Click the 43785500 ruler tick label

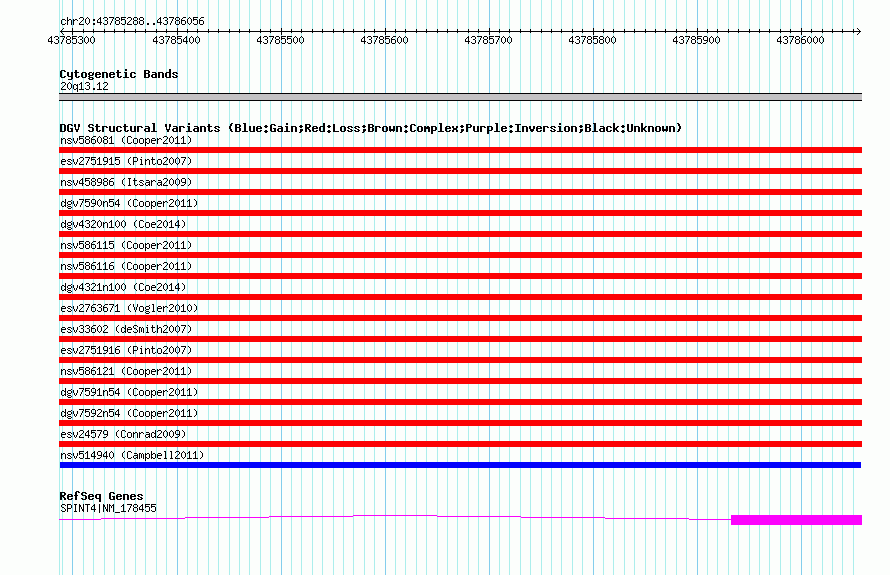click(280, 40)
